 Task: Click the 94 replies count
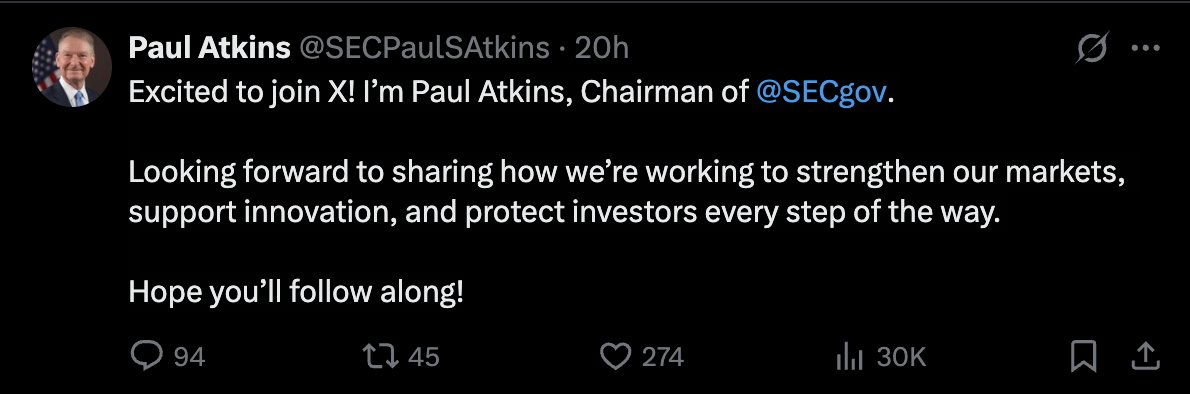(190, 357)
